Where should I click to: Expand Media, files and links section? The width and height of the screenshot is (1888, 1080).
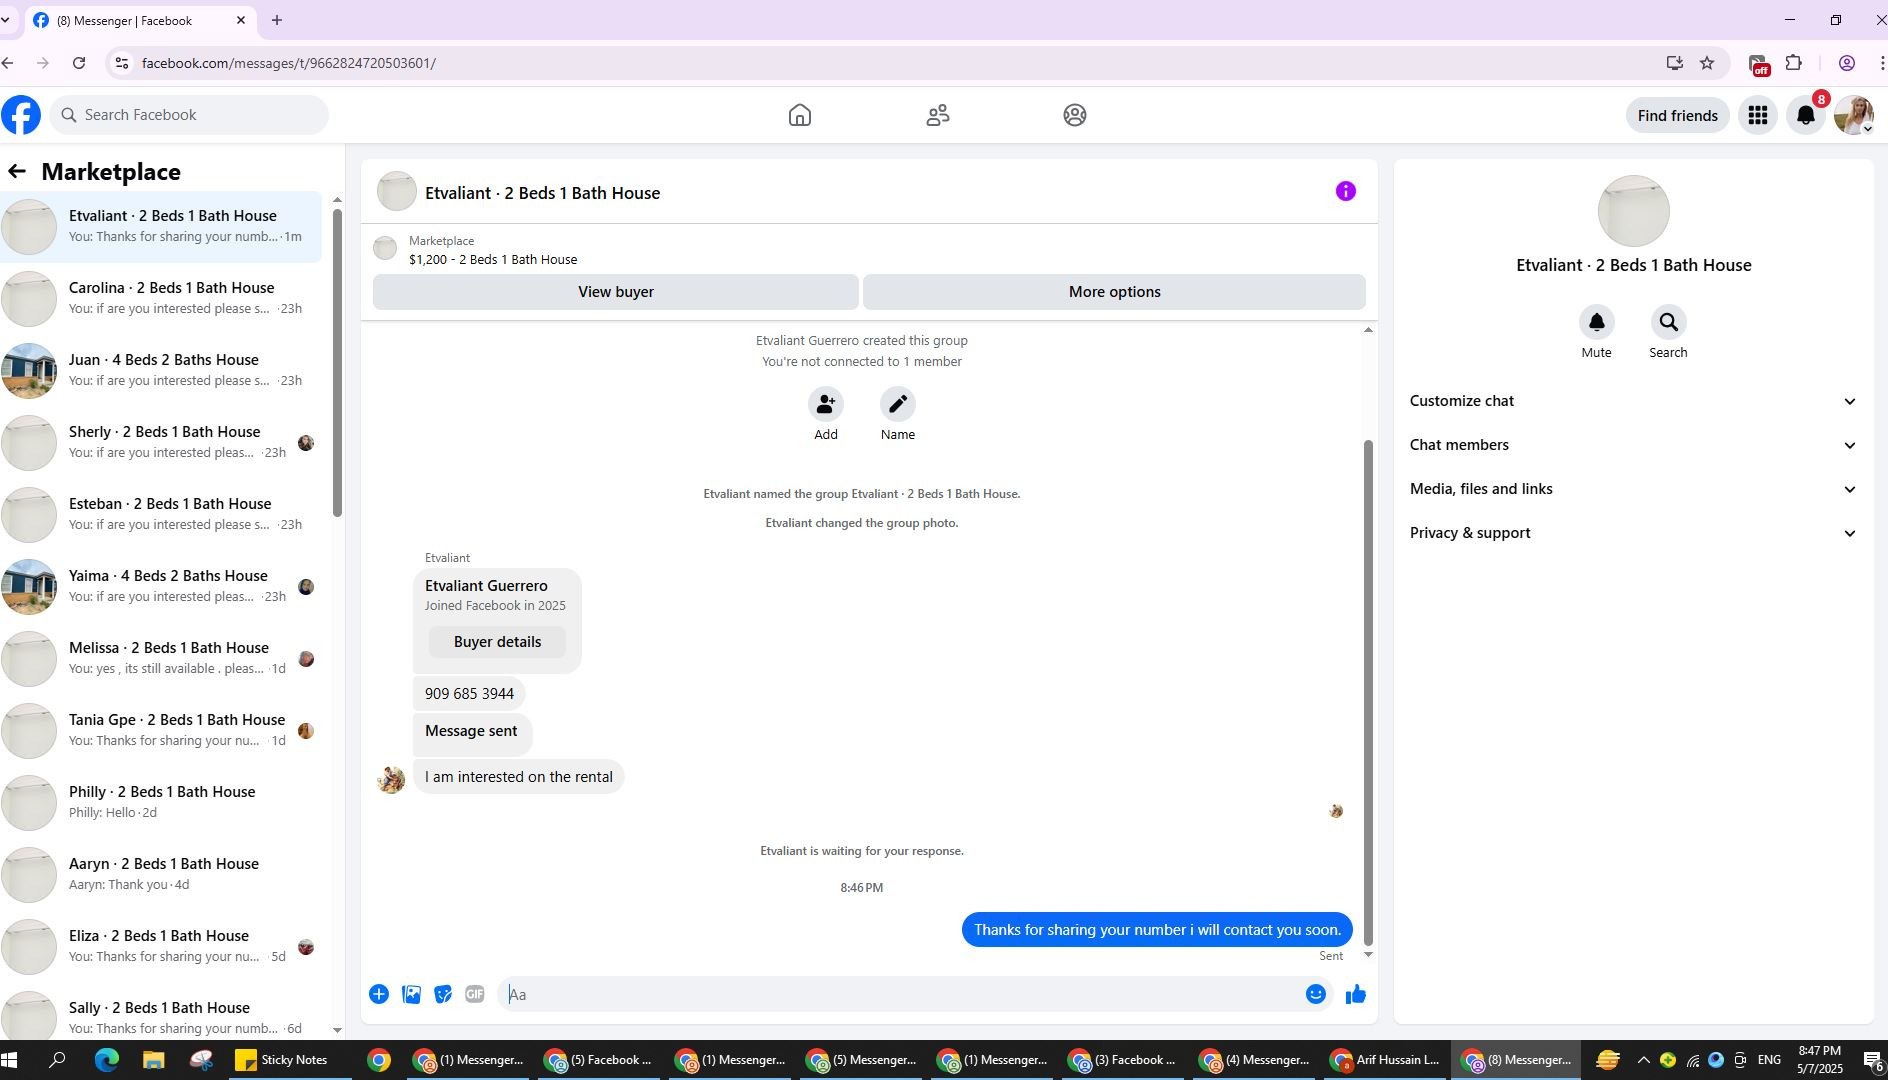[1633, 489]
